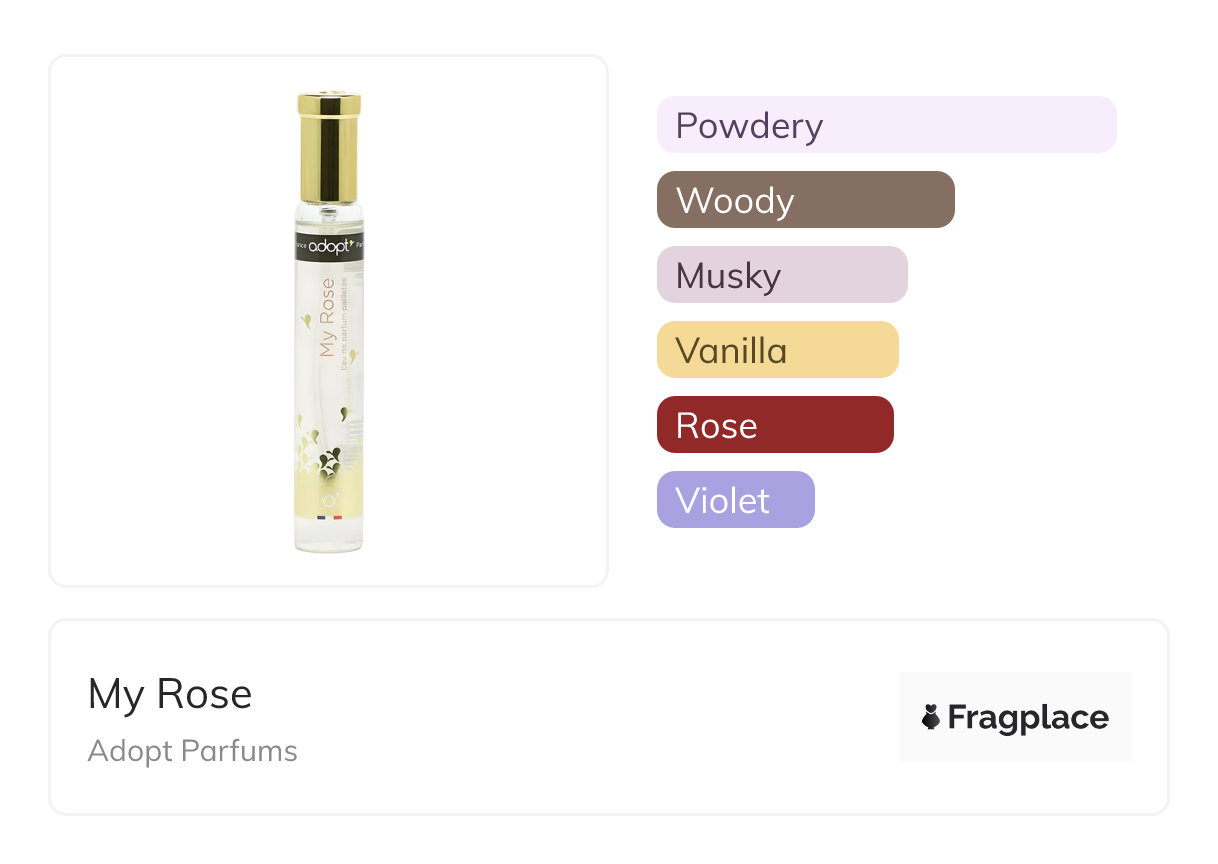The image size is (1218, 864).
Task: Click the Fragplace perfume bottle logo icon
Action: point(931,717)
